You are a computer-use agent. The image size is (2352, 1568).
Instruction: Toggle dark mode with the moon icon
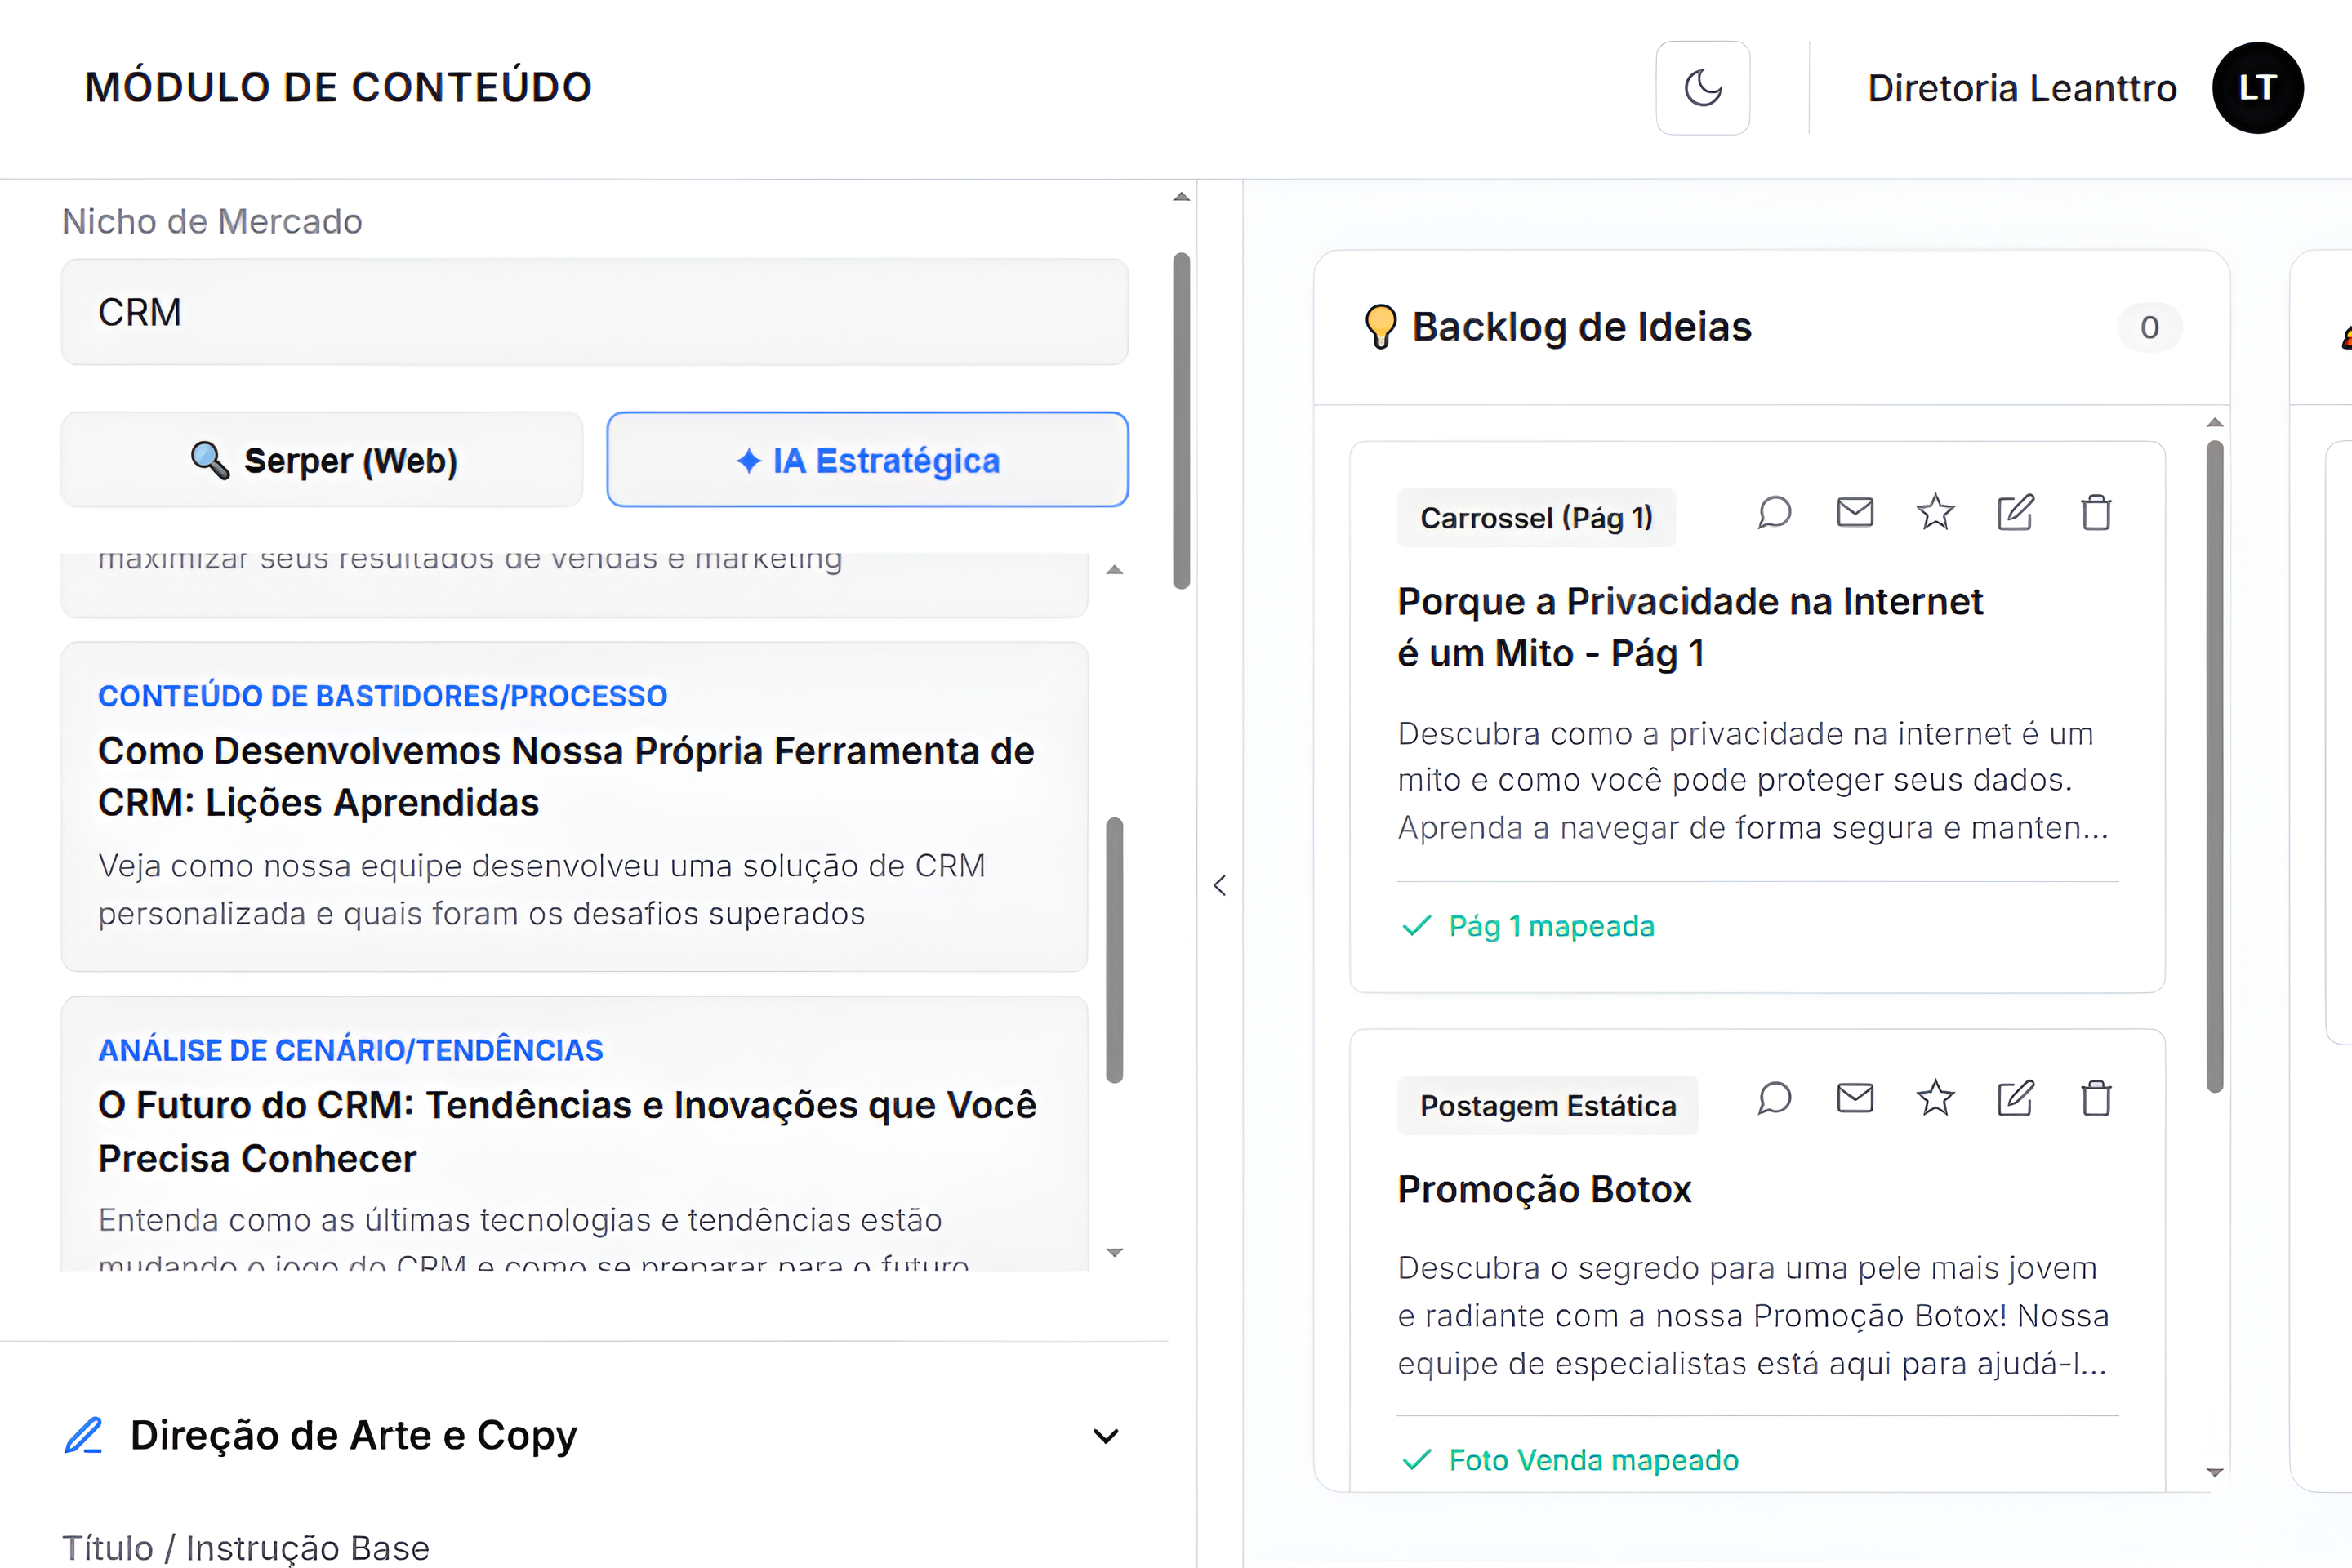[1703, 88]
